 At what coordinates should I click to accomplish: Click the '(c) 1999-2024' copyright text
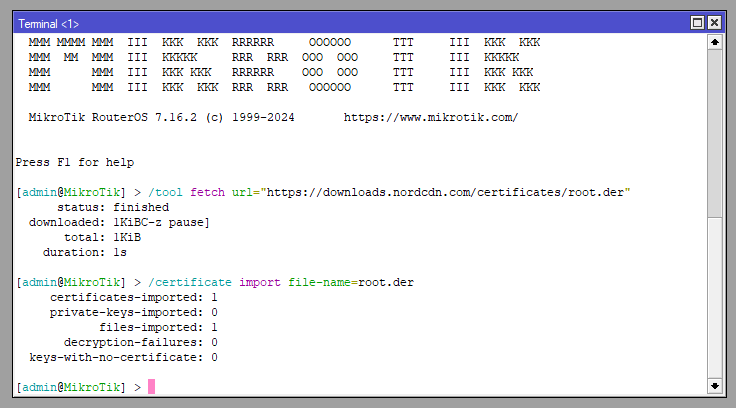coord(250,117)
